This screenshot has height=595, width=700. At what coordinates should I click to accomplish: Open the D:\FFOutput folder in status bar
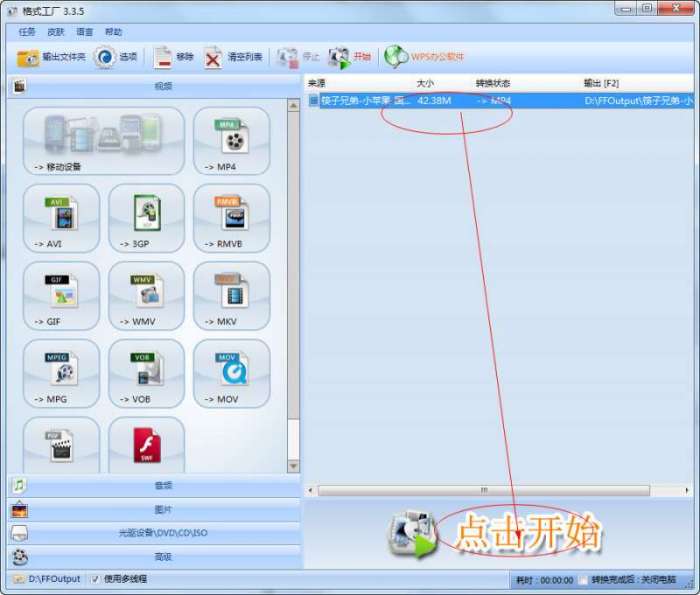47,579
